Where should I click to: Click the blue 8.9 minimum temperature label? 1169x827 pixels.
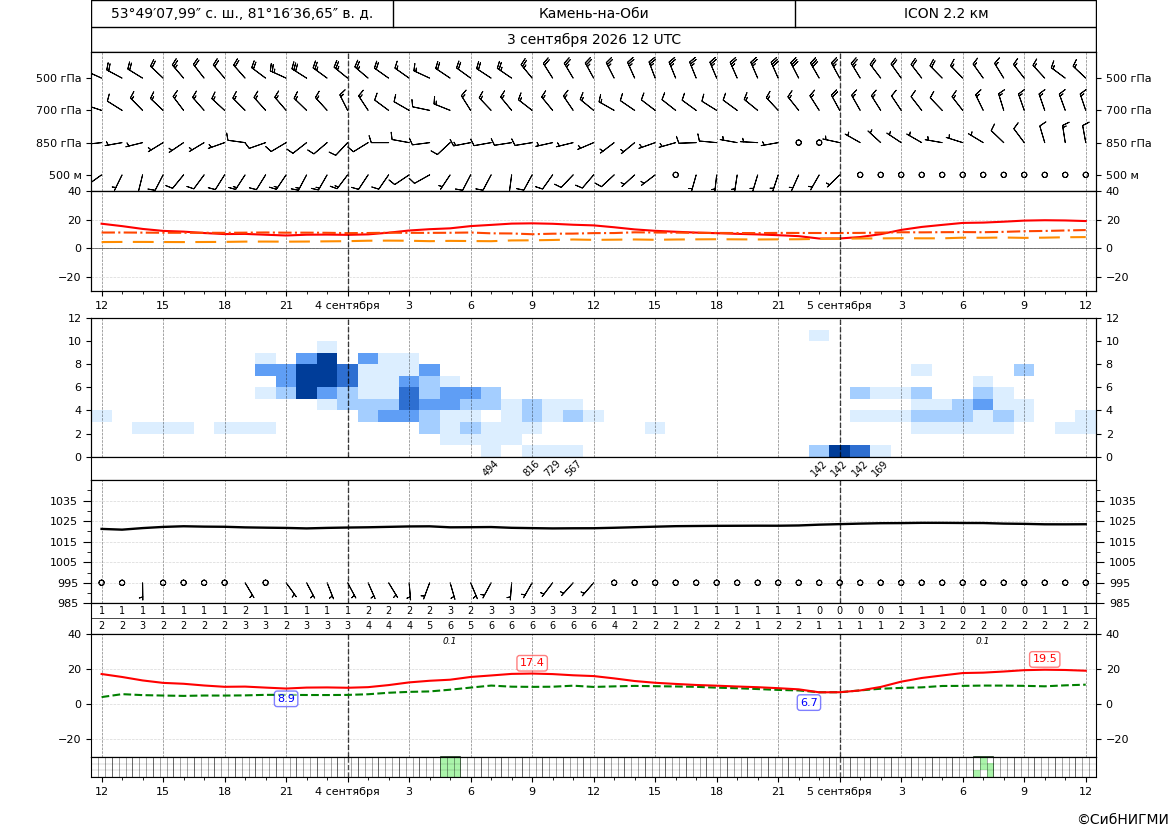[286, 699]
